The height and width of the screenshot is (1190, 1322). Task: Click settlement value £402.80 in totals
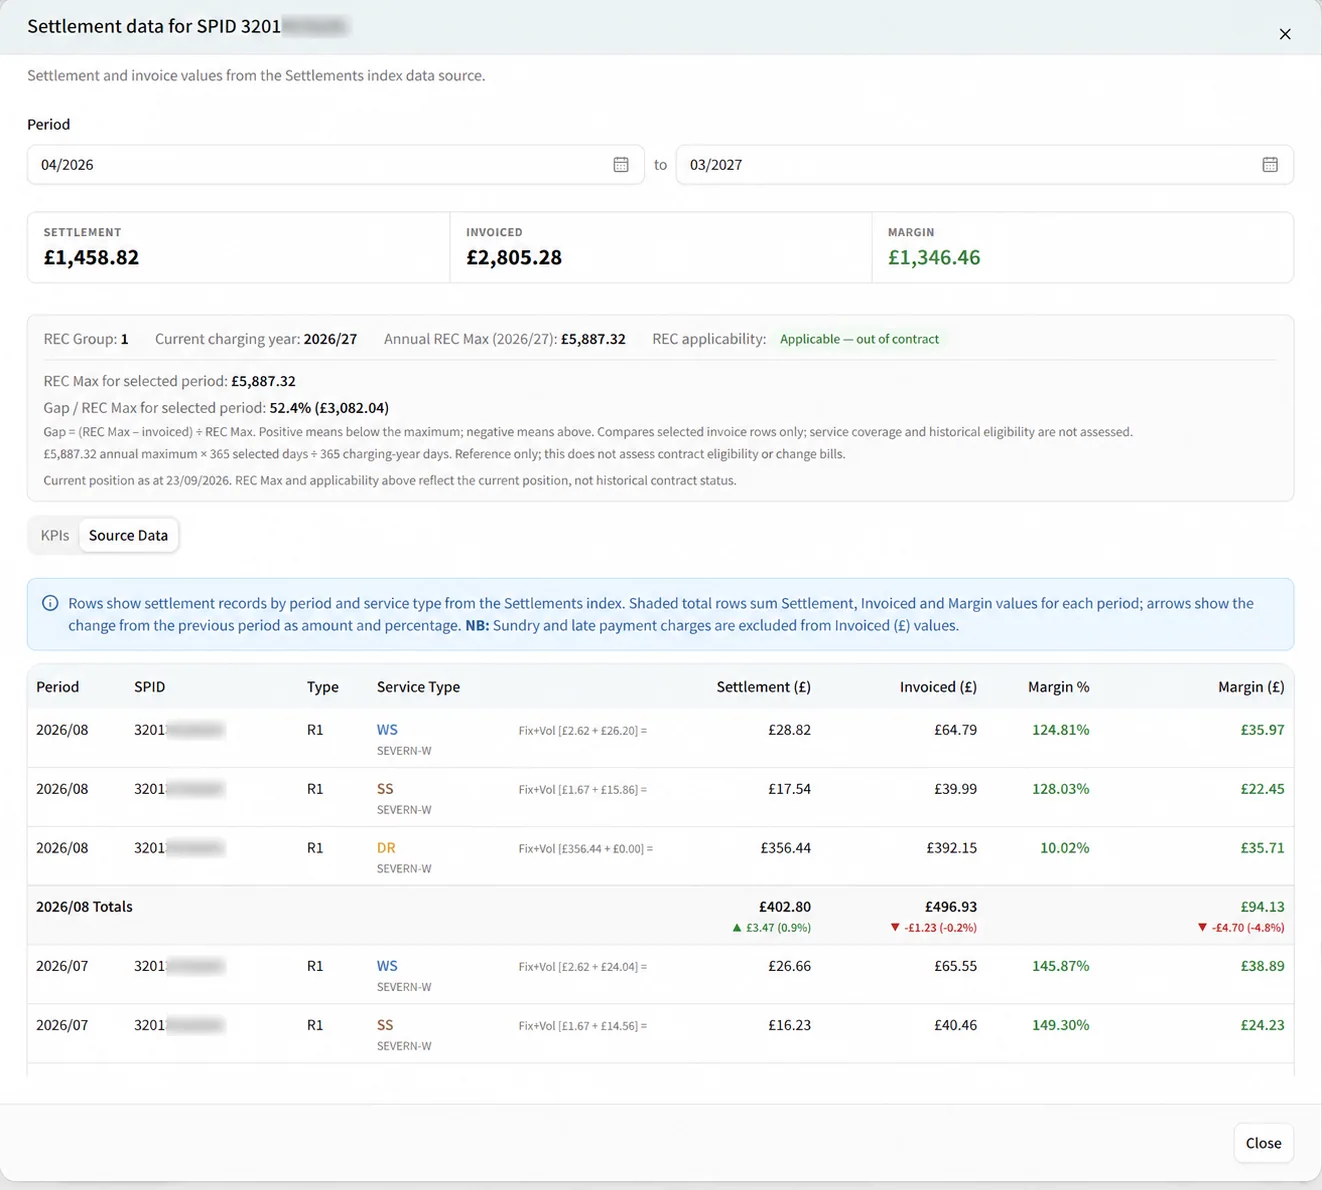click(x=785, y=907)
